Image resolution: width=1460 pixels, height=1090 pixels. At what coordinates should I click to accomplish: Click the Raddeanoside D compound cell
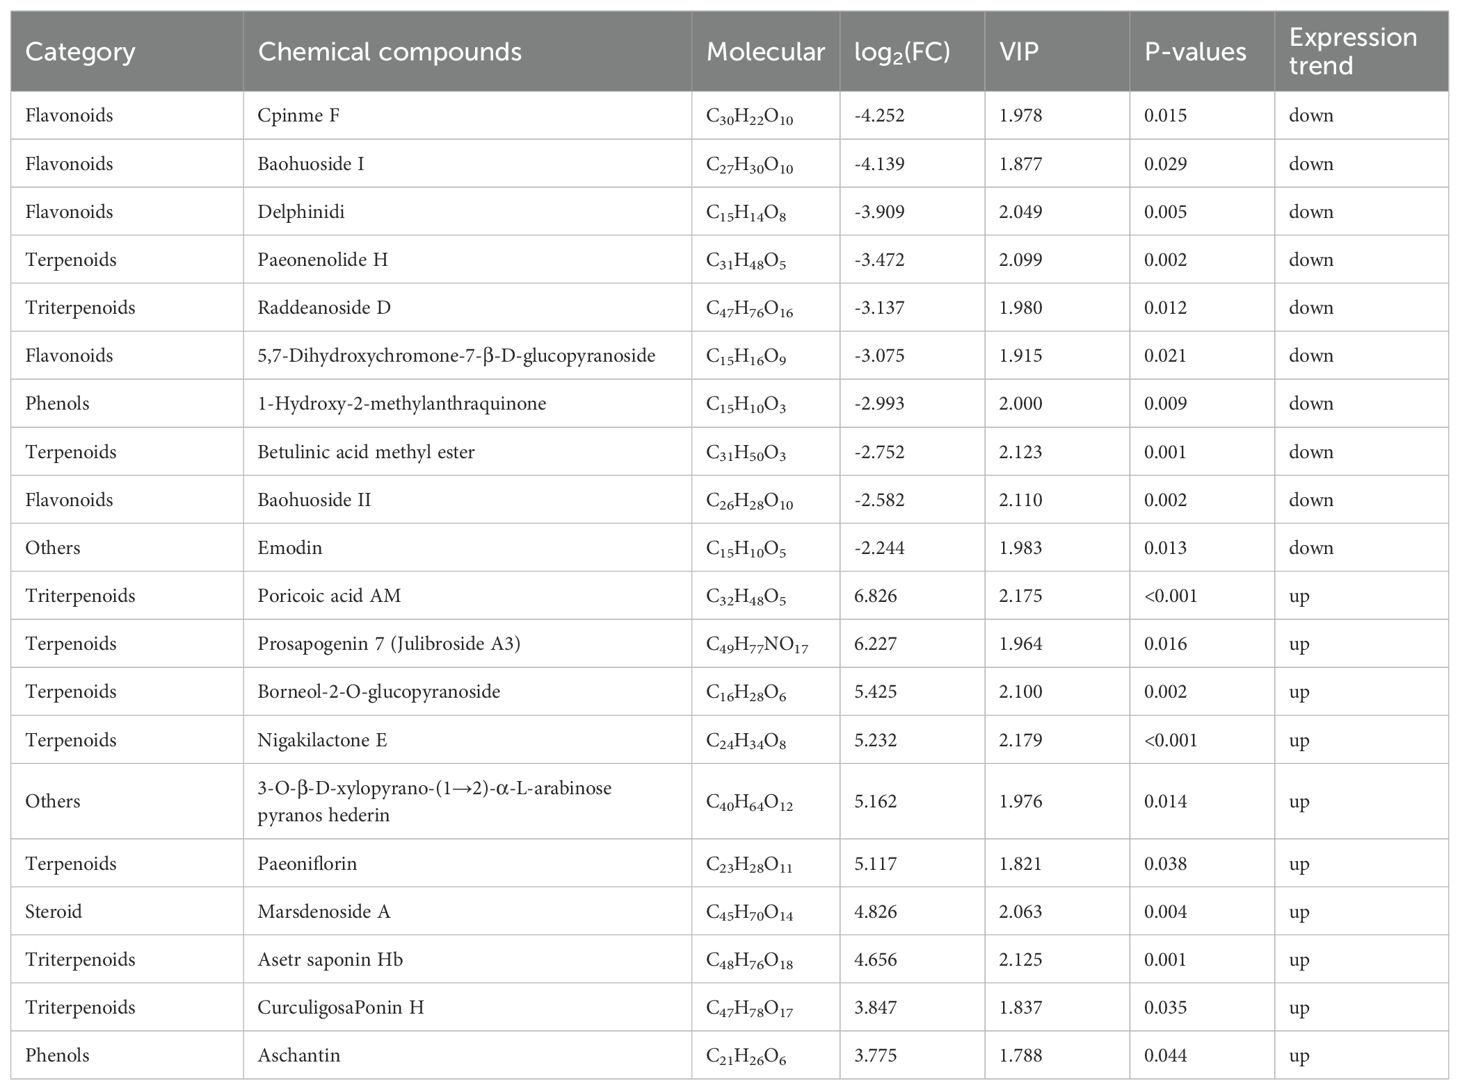click(x=324, y=308)
